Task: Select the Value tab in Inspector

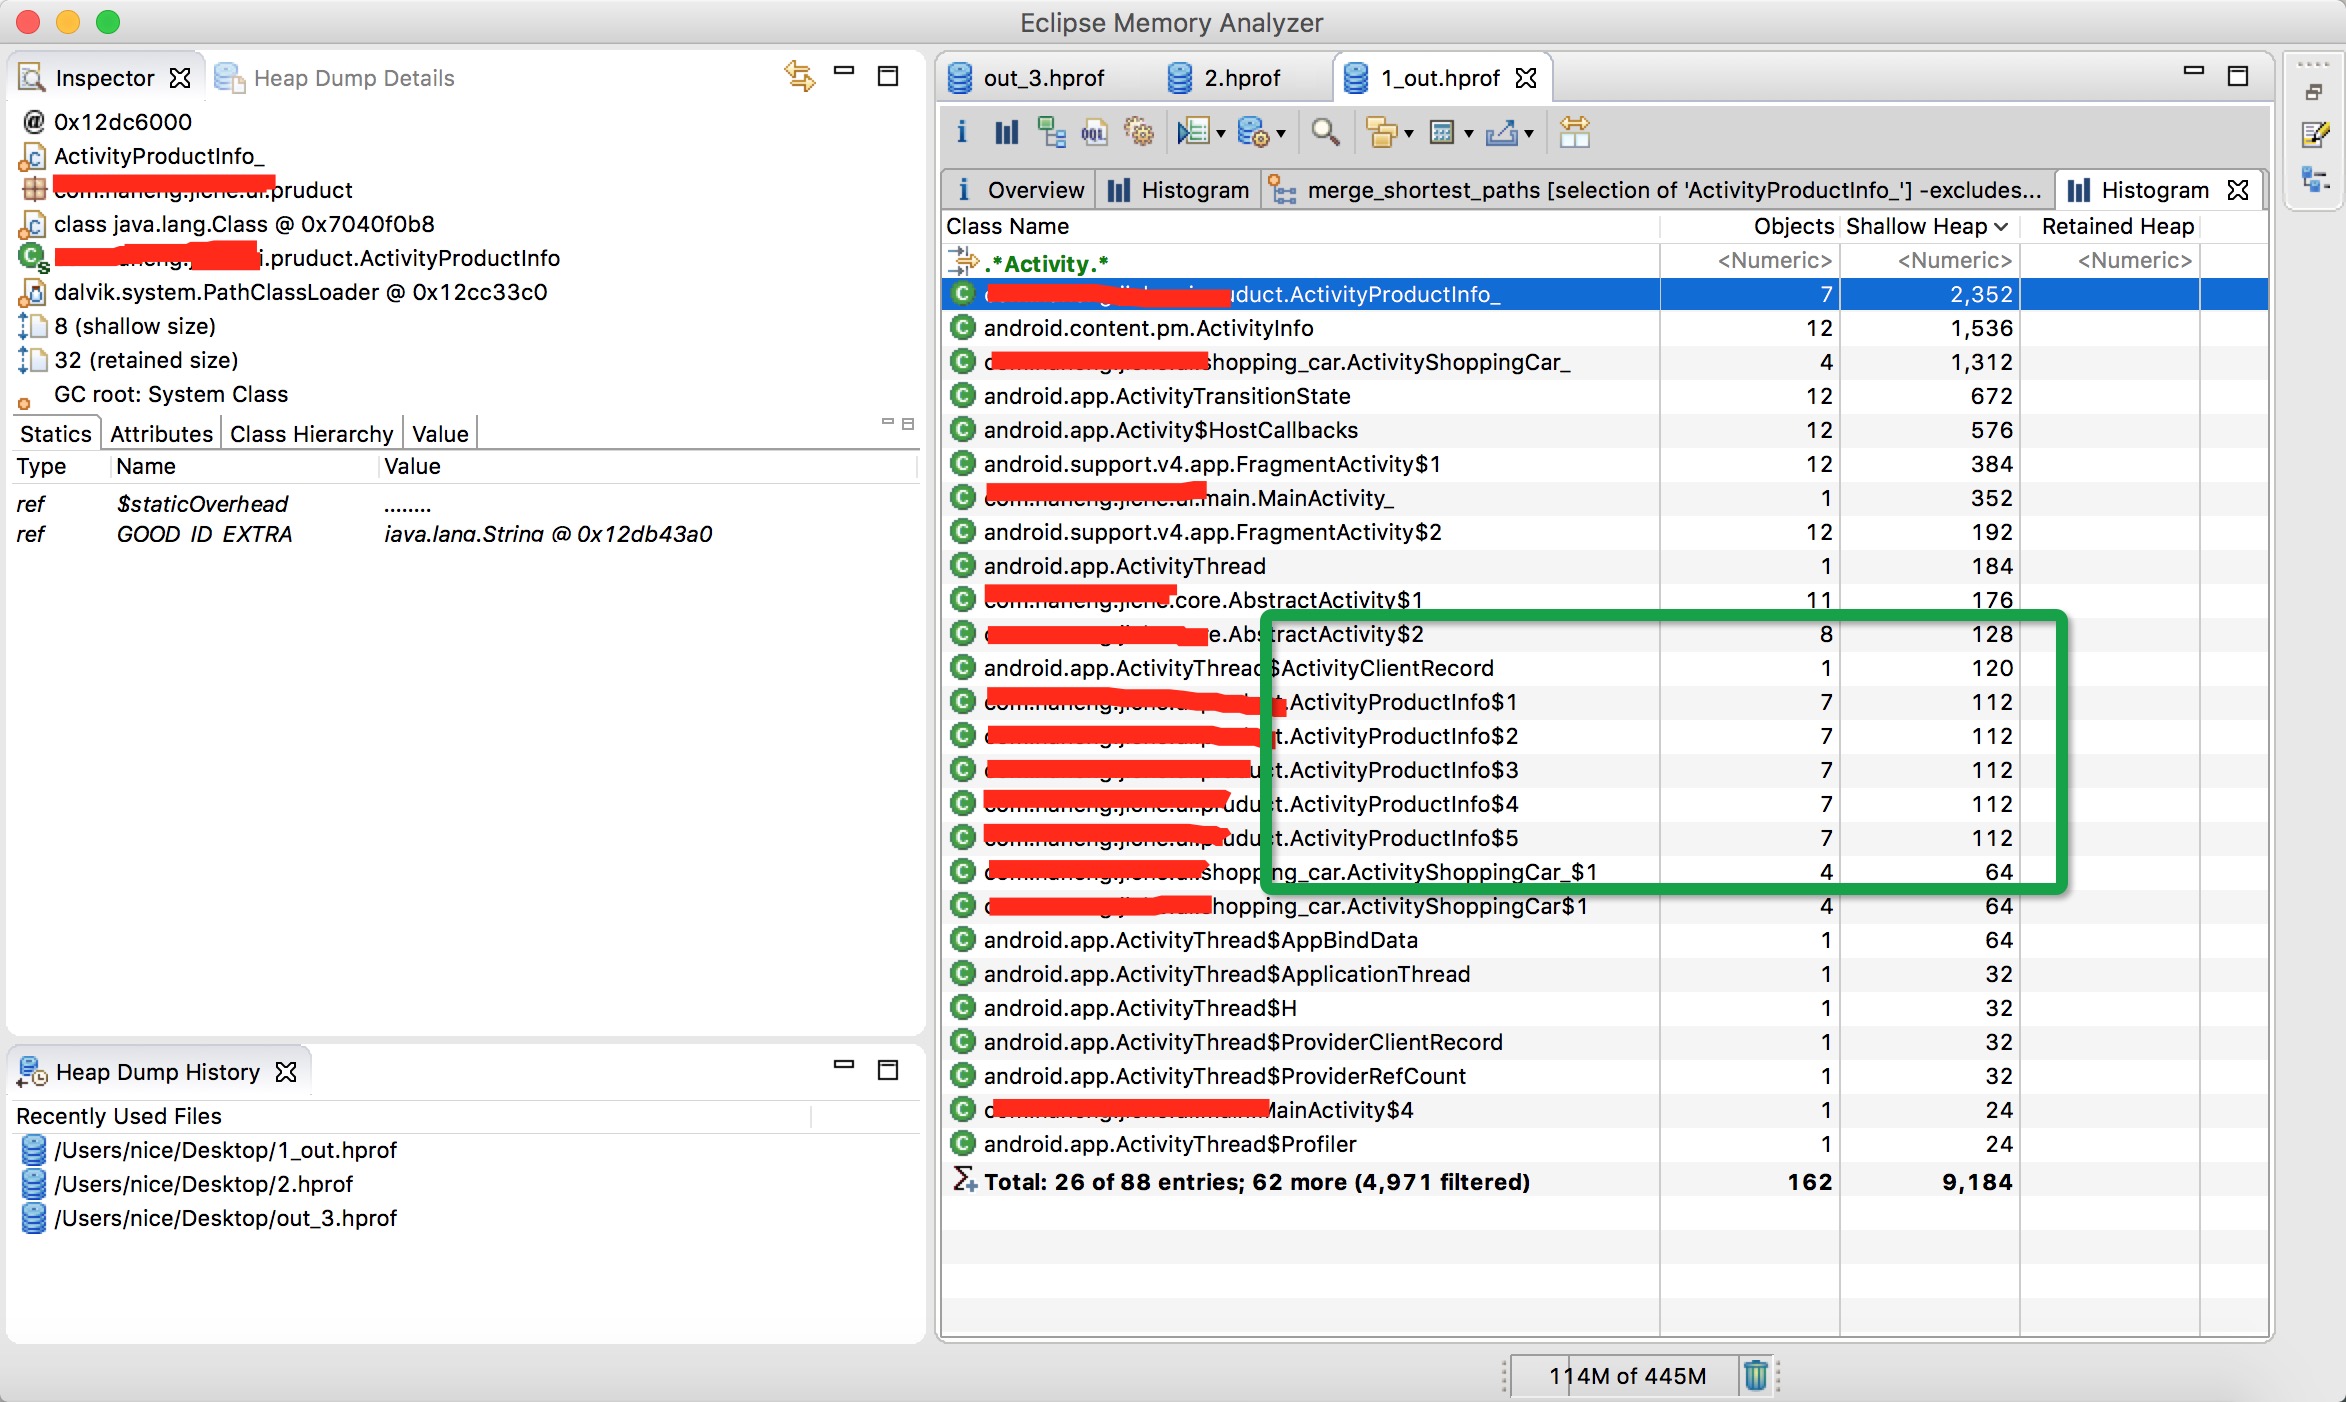Action: coord(440,434)
